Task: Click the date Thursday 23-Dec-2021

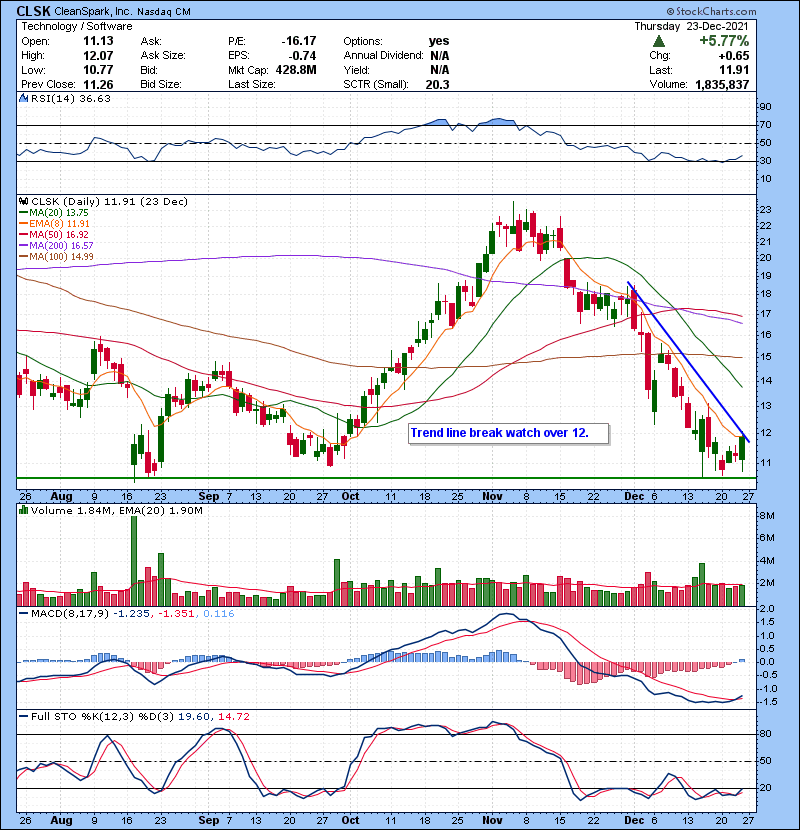Action: [691, 26]
